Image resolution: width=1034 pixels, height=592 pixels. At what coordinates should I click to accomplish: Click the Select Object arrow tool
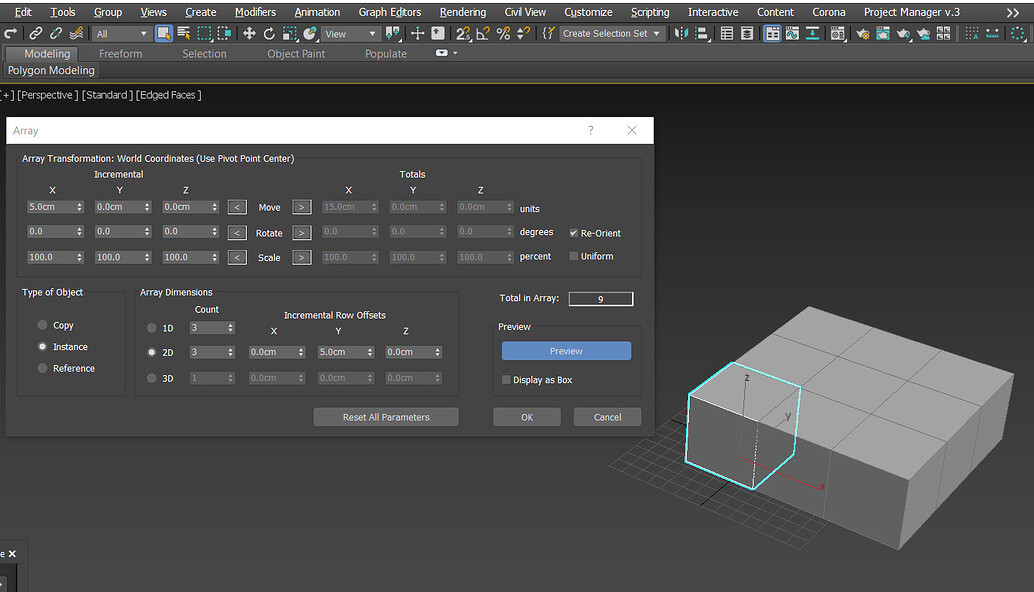pos(163,34)
